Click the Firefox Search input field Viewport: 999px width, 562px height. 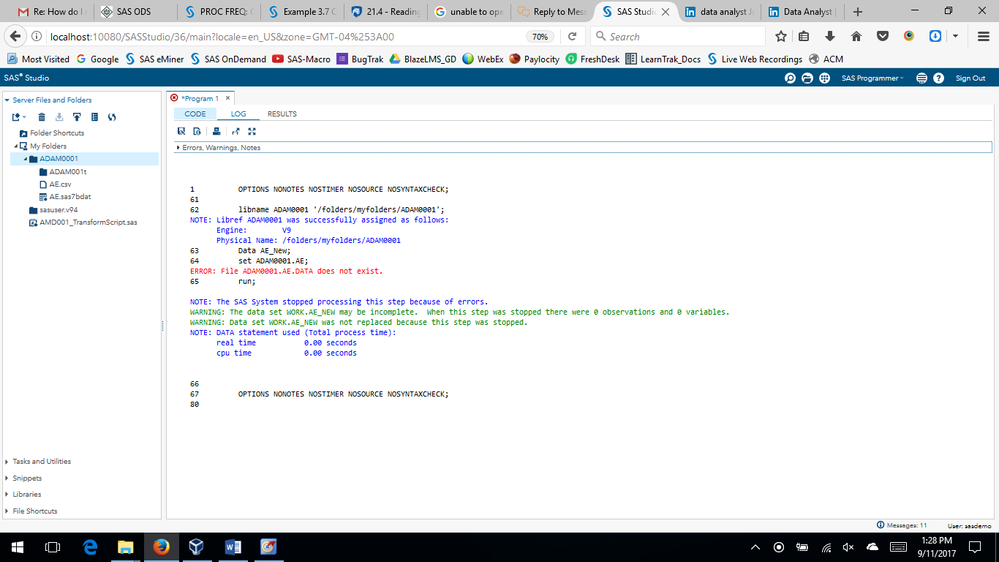678,36
